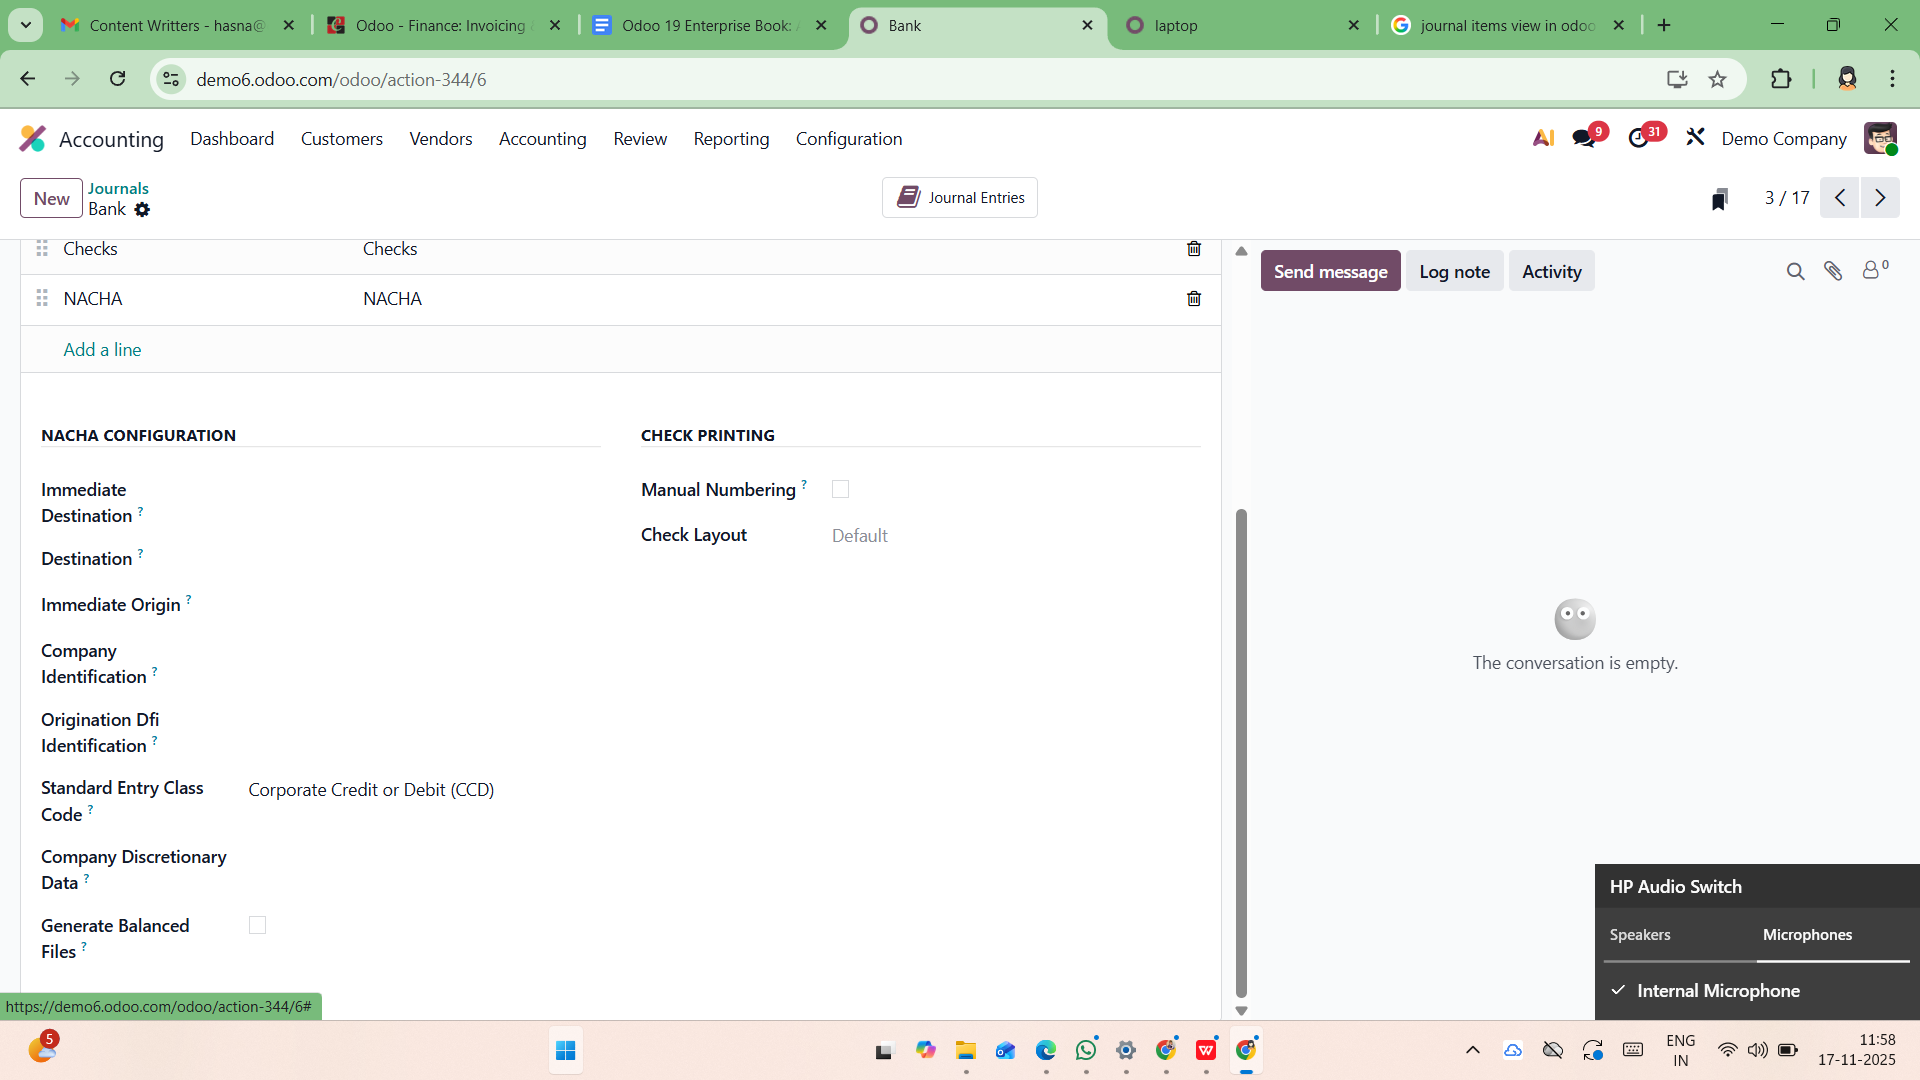This screenshot has width=1920, height=1080.
Task: Click the paperclip attachments icon
Action: coord(1833,271)
